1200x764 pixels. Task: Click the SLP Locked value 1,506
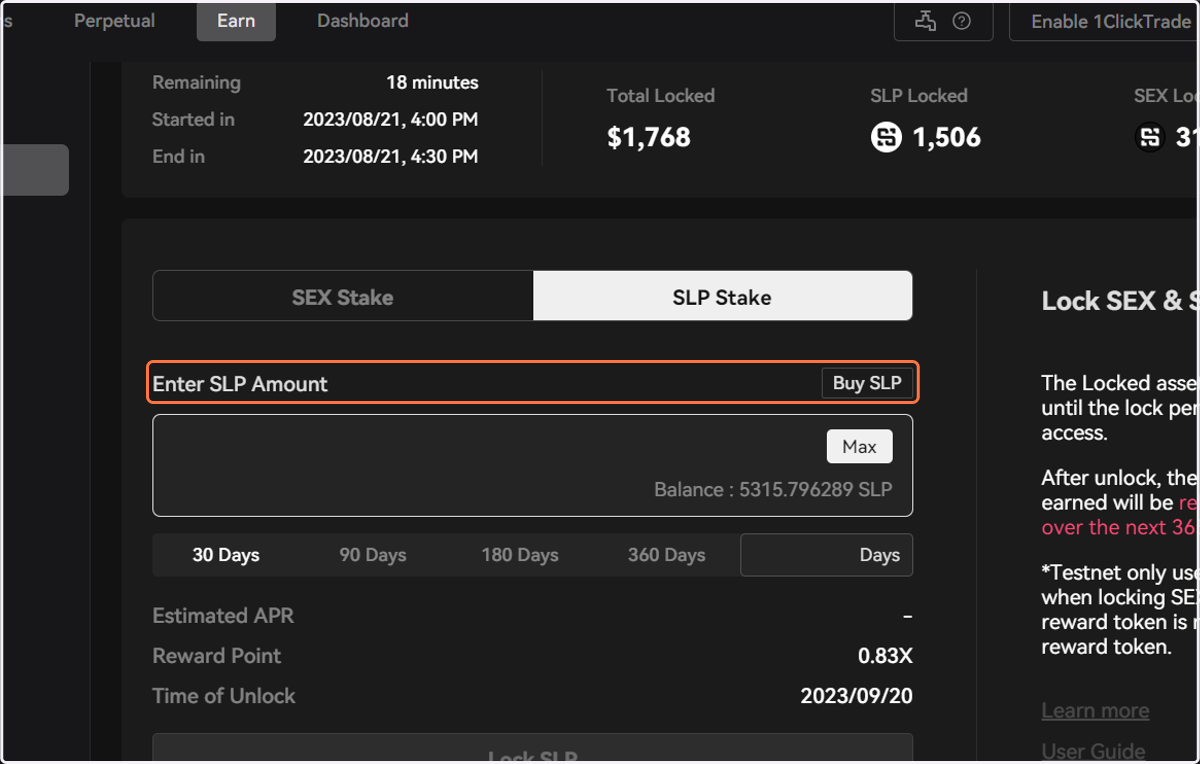click(x=947, y=137)
